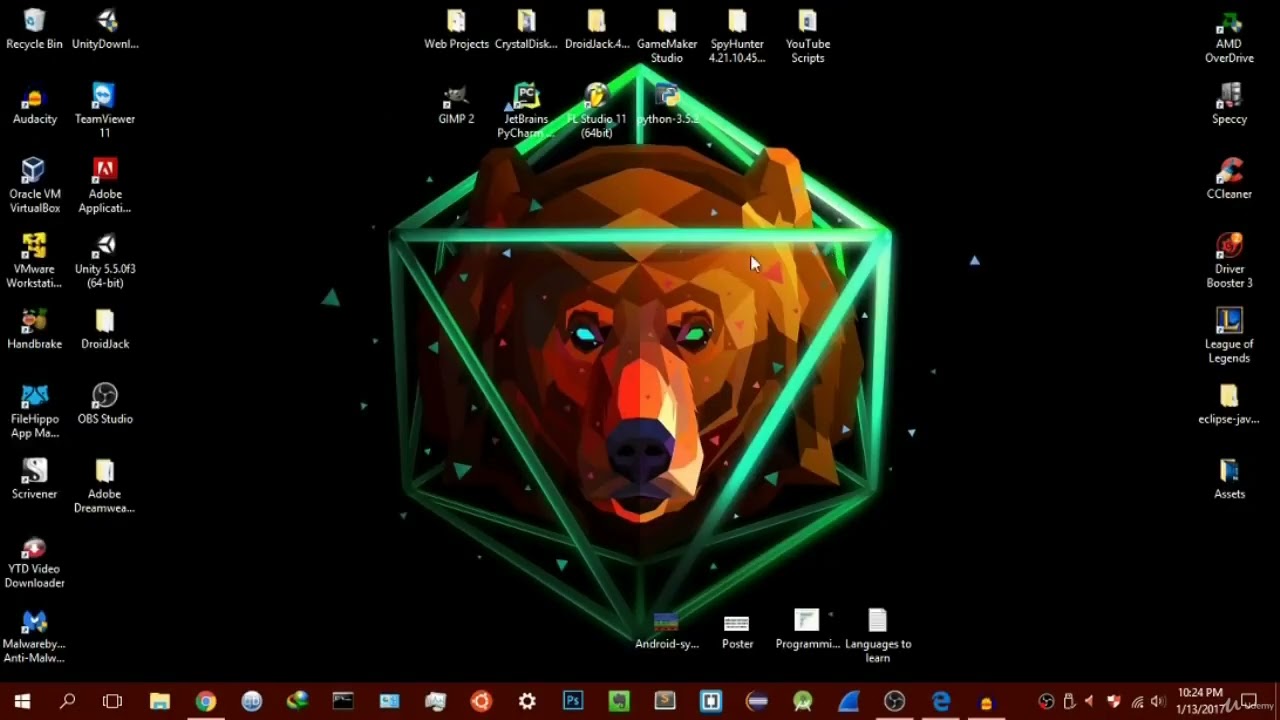
Task: Open the Windows Defender shield tray icon
Action: point(1113,701)
